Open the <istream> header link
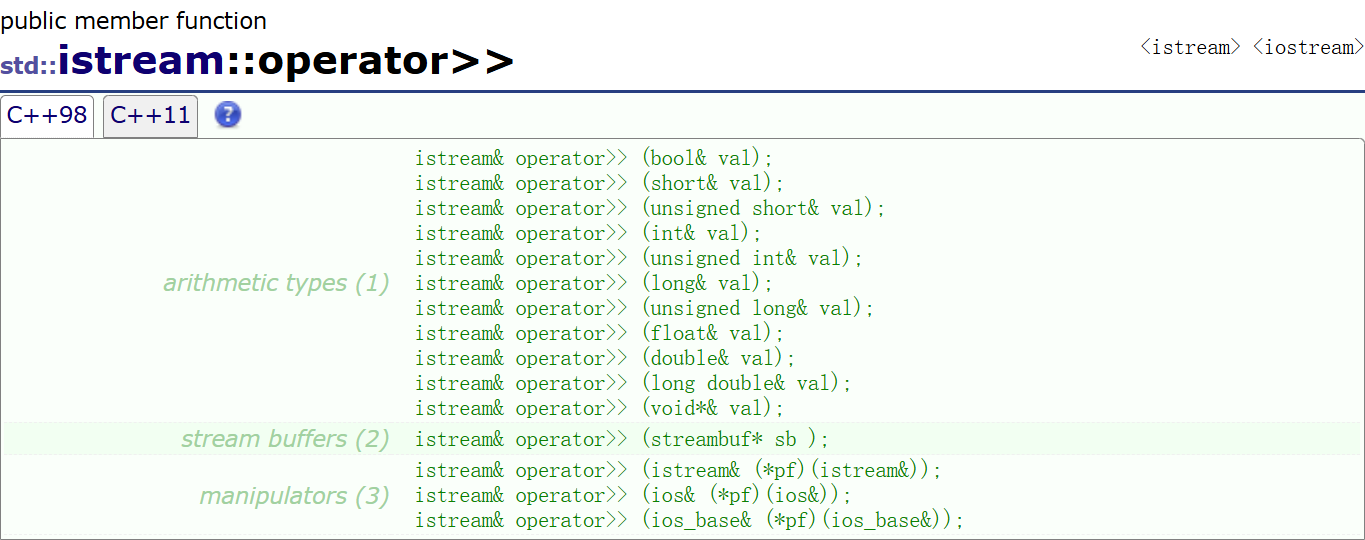This screenshot has width=1365, height=540. point(1191,47)
